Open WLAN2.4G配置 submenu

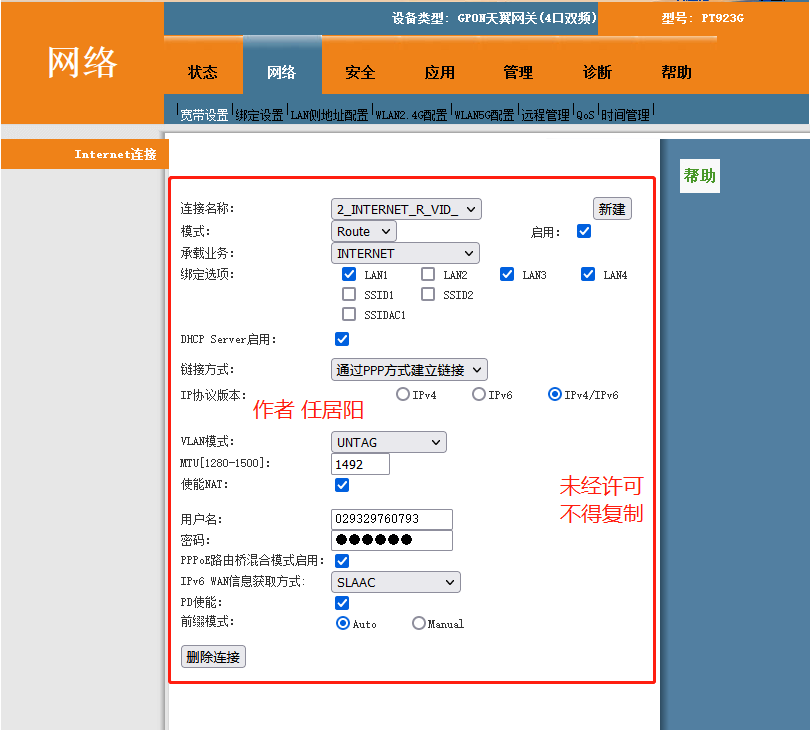tap(411, 115)
